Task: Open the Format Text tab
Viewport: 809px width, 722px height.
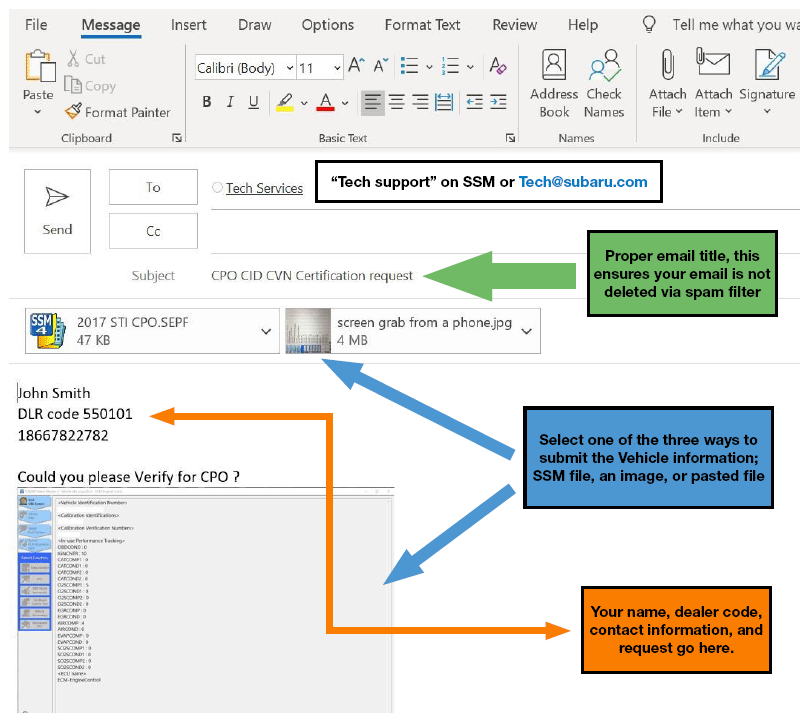Action: tap(422, 25)
